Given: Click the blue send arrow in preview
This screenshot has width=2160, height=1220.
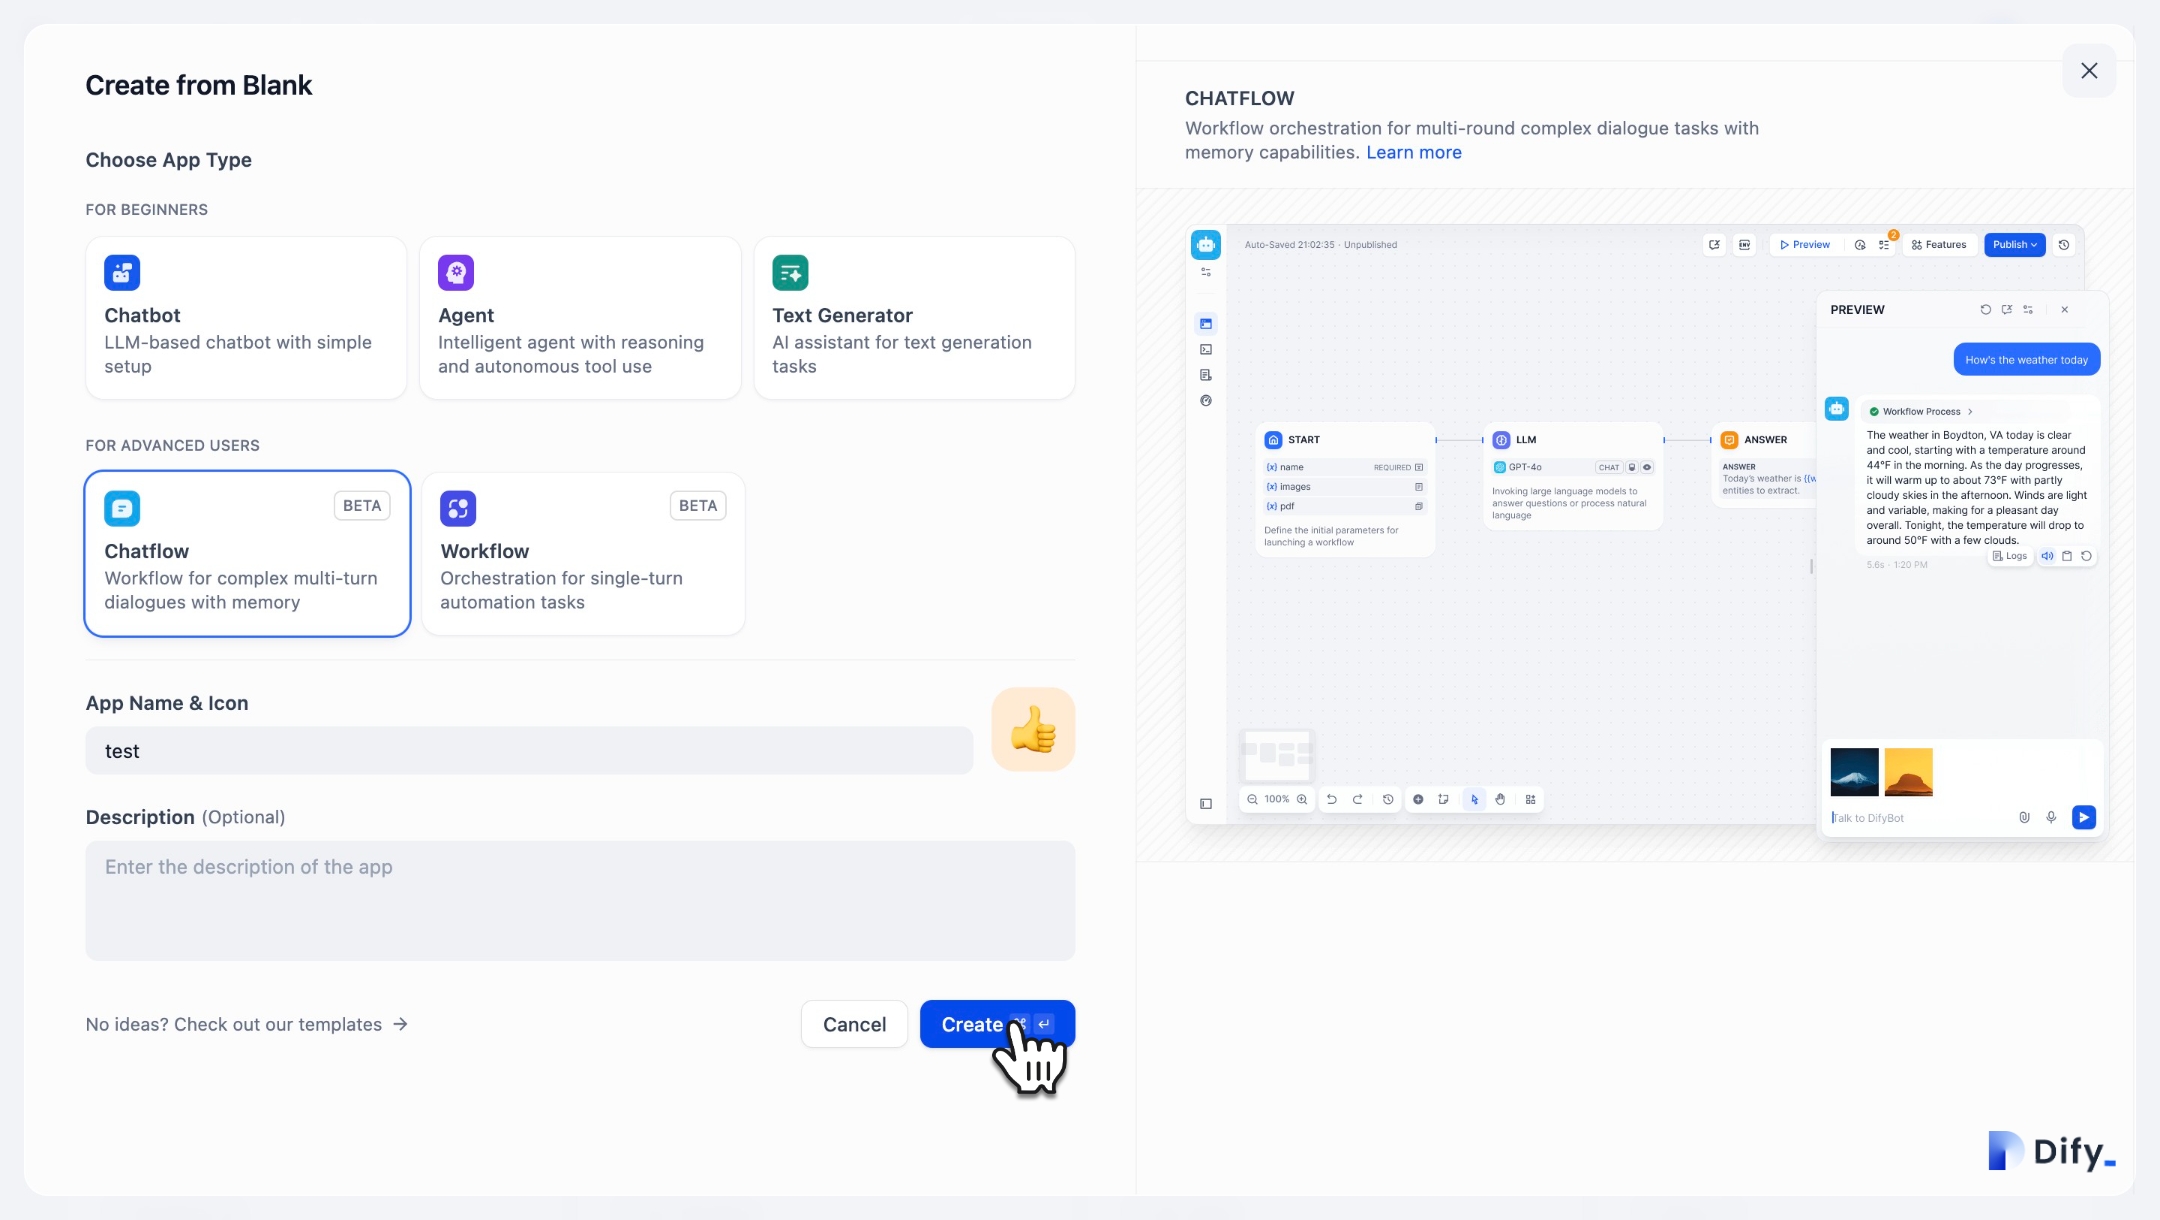Looking at the screenshot, I should pos(2084,817).
